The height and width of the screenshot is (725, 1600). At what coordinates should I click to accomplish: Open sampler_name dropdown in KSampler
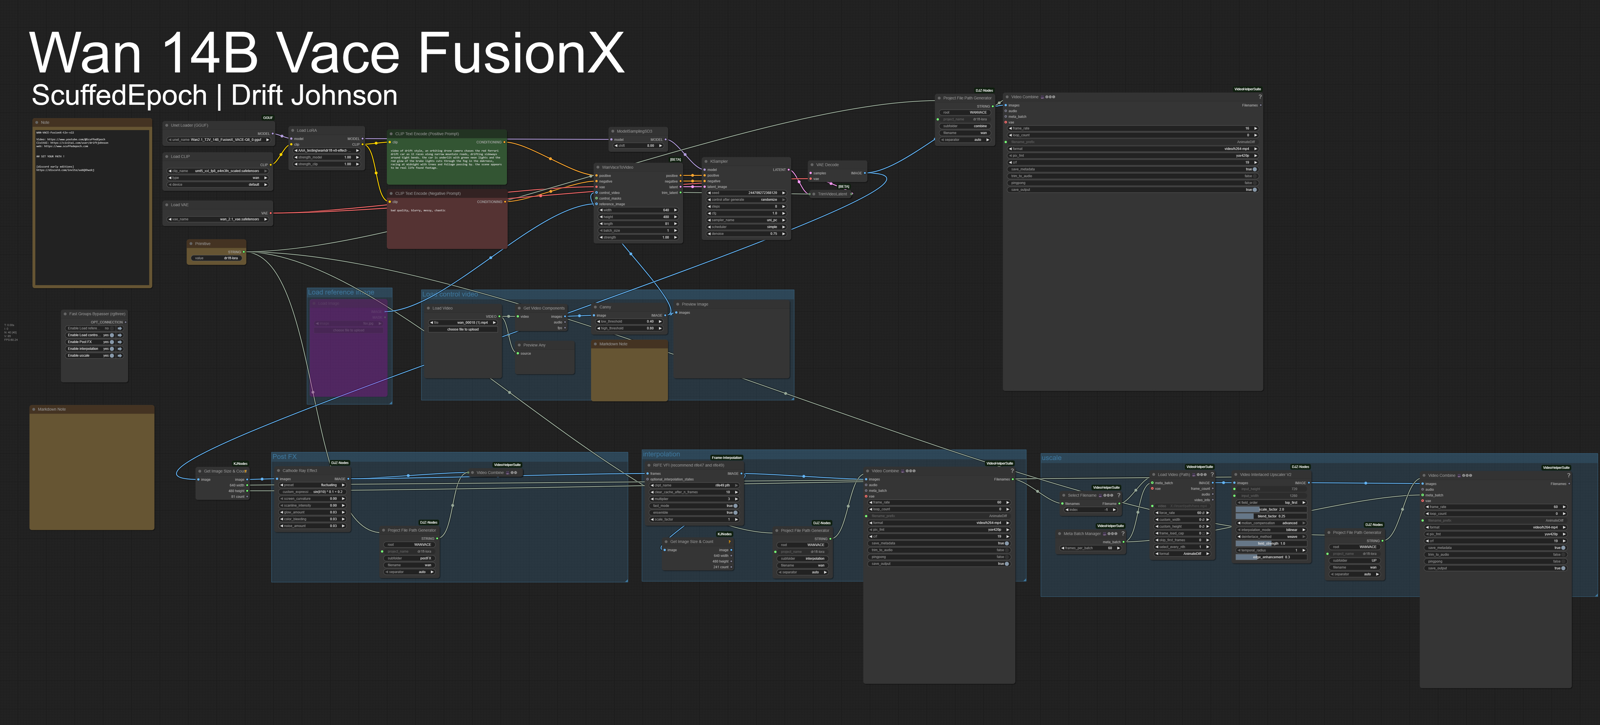coord(746,220)
